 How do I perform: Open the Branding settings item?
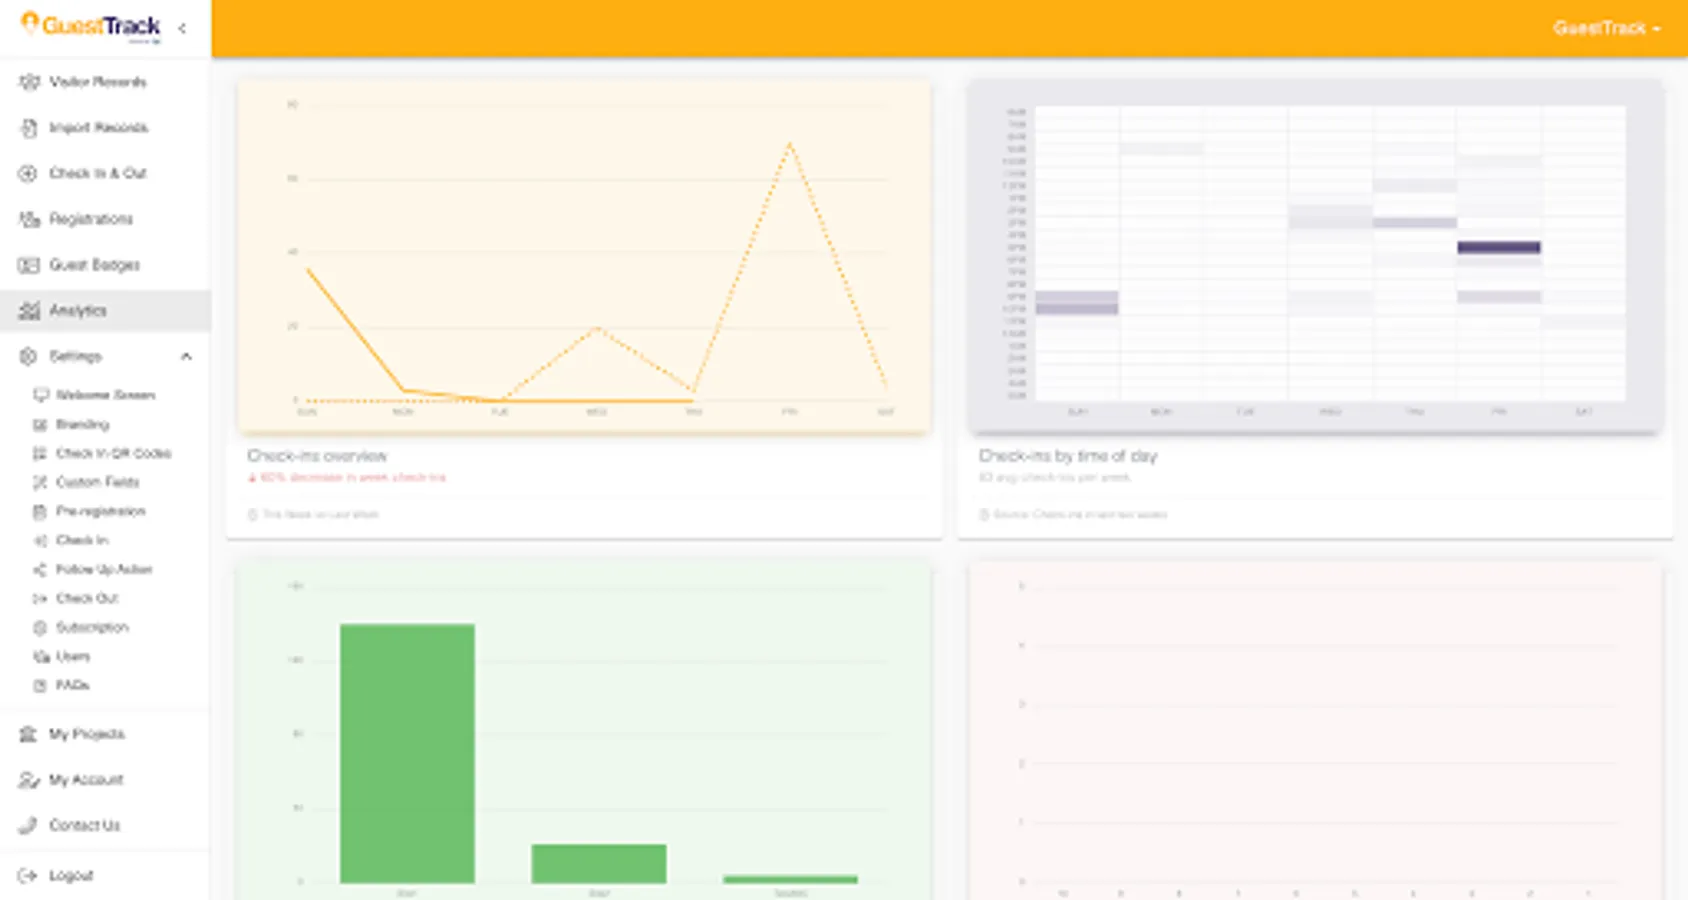coord(82,424)
